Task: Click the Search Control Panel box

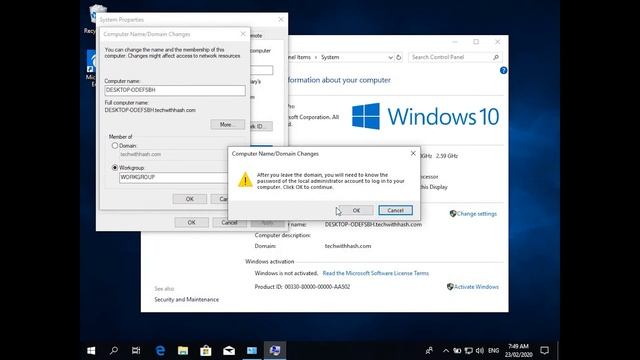Action: pos(455,57)
